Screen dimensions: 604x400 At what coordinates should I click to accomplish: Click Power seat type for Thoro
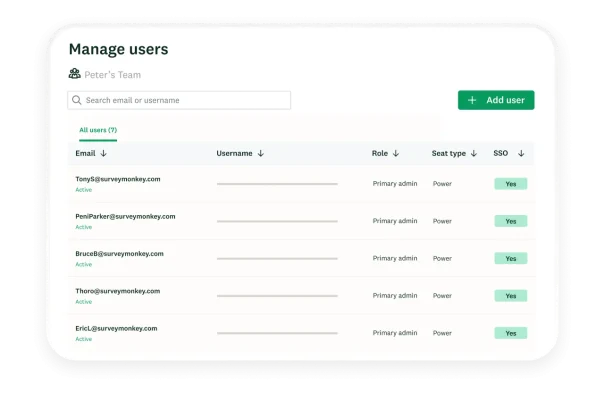(x=442, y=296)
